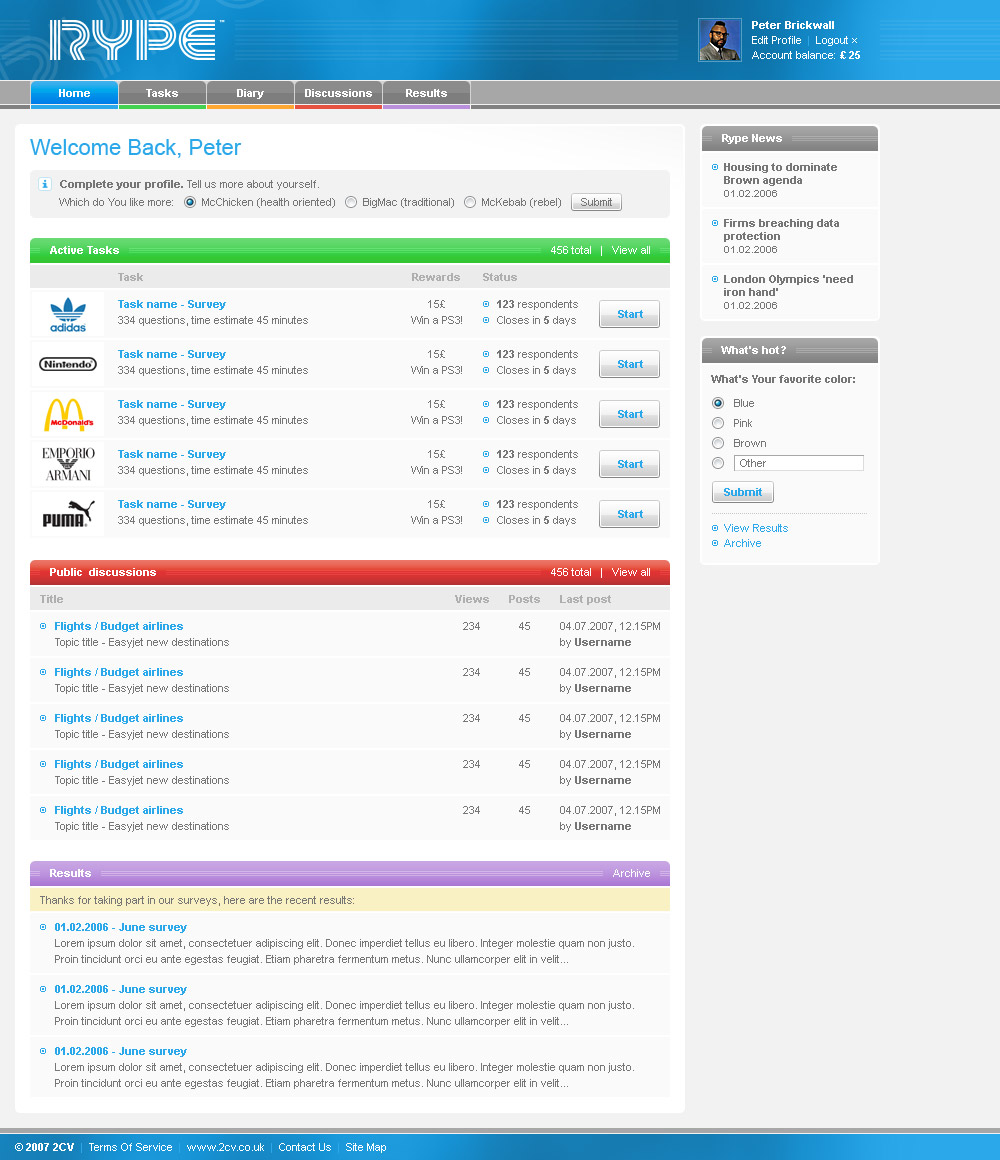This screenshot has height=1160, width=1000.
Task: Open the Diary tab
Action: coord(250,94)
